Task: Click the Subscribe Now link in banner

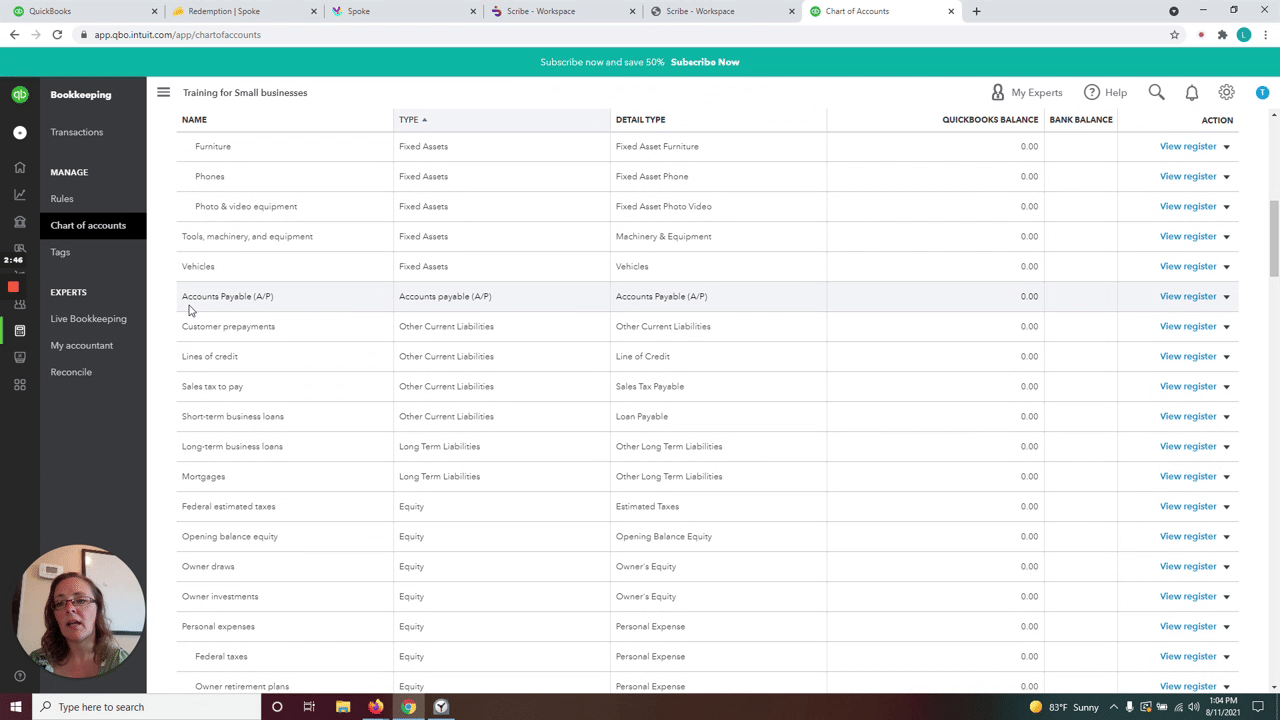Action: [705, 62]
